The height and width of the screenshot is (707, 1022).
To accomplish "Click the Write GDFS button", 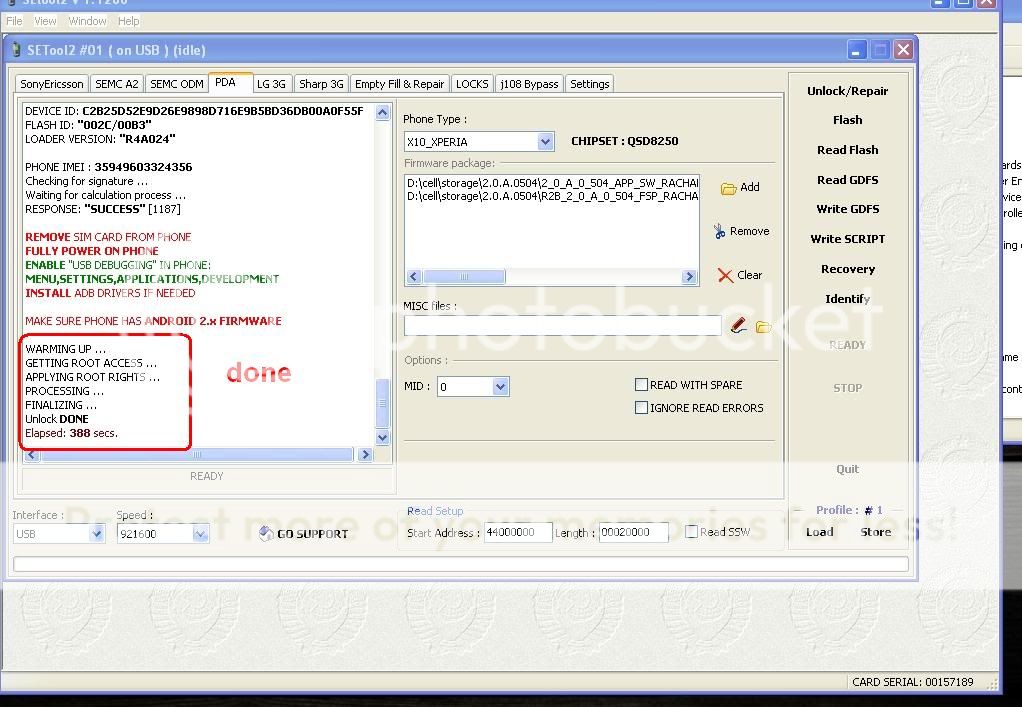I will pyautogui.click(x=847, y=209).
